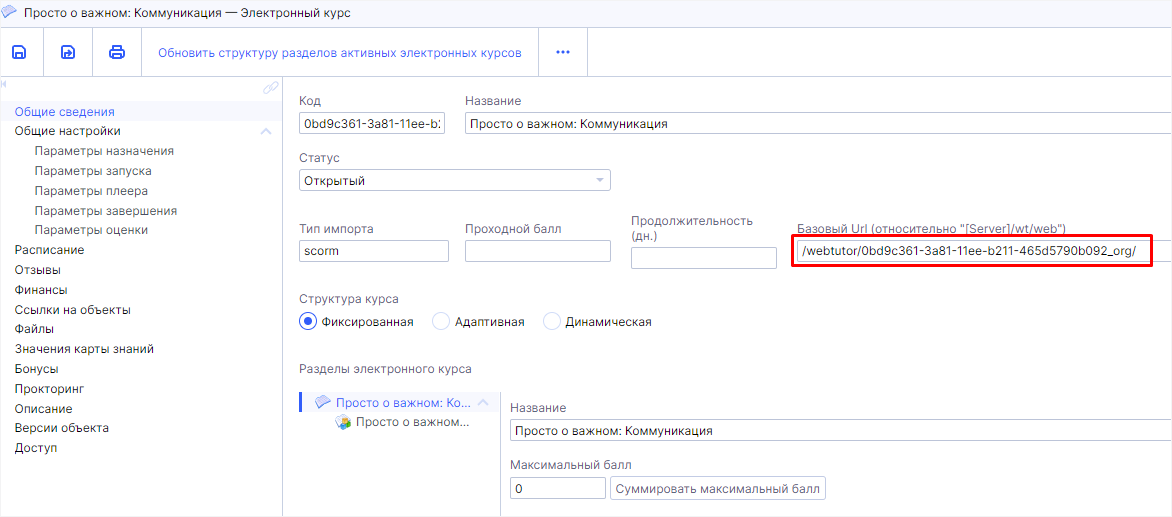The height and width of the screenshot is (517, 1172).
Task: Click the Максимальный балл field with 0
Action: tap(558, 489)
